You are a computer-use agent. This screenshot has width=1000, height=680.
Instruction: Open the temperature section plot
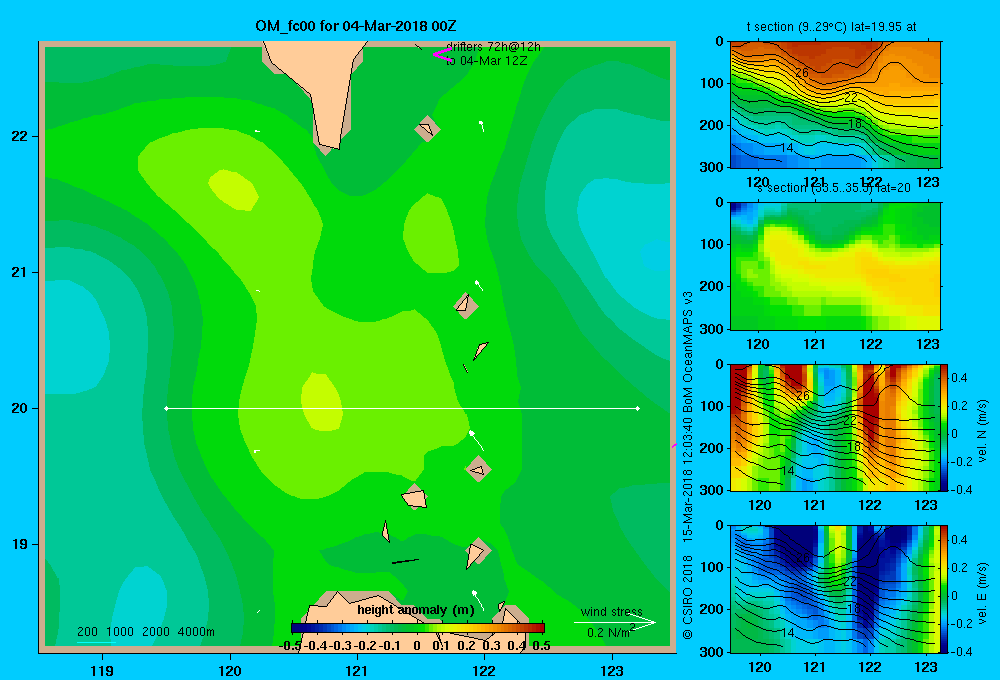click(835, 104)
